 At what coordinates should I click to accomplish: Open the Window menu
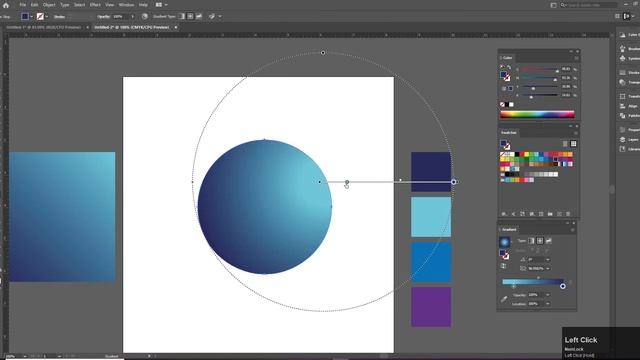coord(127,5)
